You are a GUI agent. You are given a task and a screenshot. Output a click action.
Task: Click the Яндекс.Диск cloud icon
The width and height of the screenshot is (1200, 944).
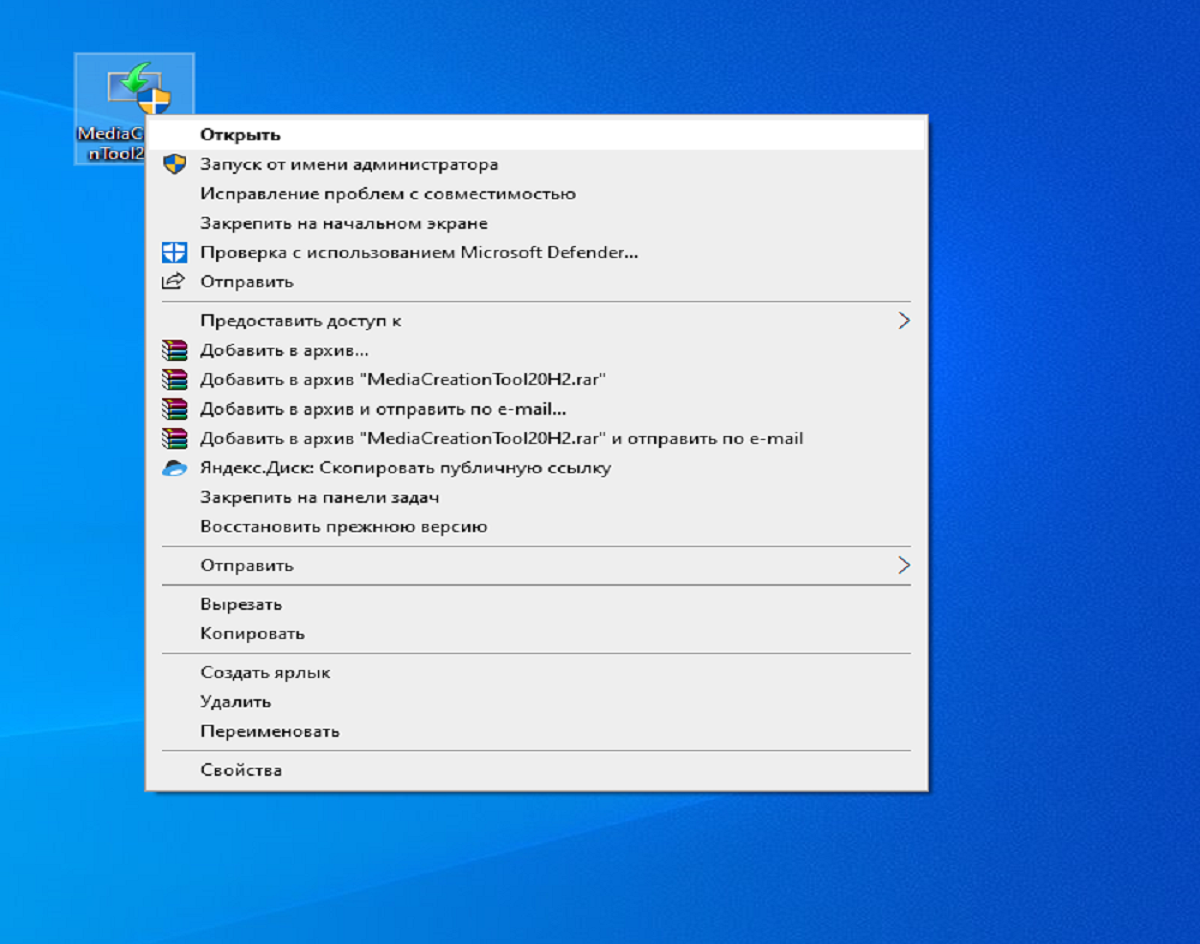point(174,467)
